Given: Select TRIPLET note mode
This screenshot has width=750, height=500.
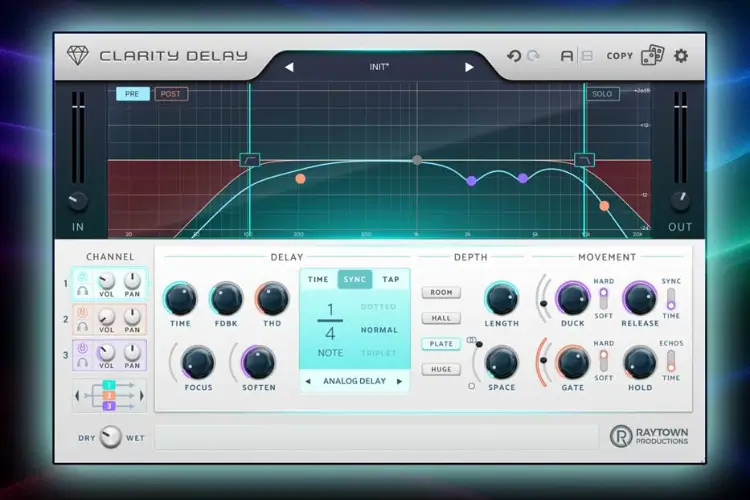Looking at the screenshot, I should pyautogui.click(x=379, y=353).
